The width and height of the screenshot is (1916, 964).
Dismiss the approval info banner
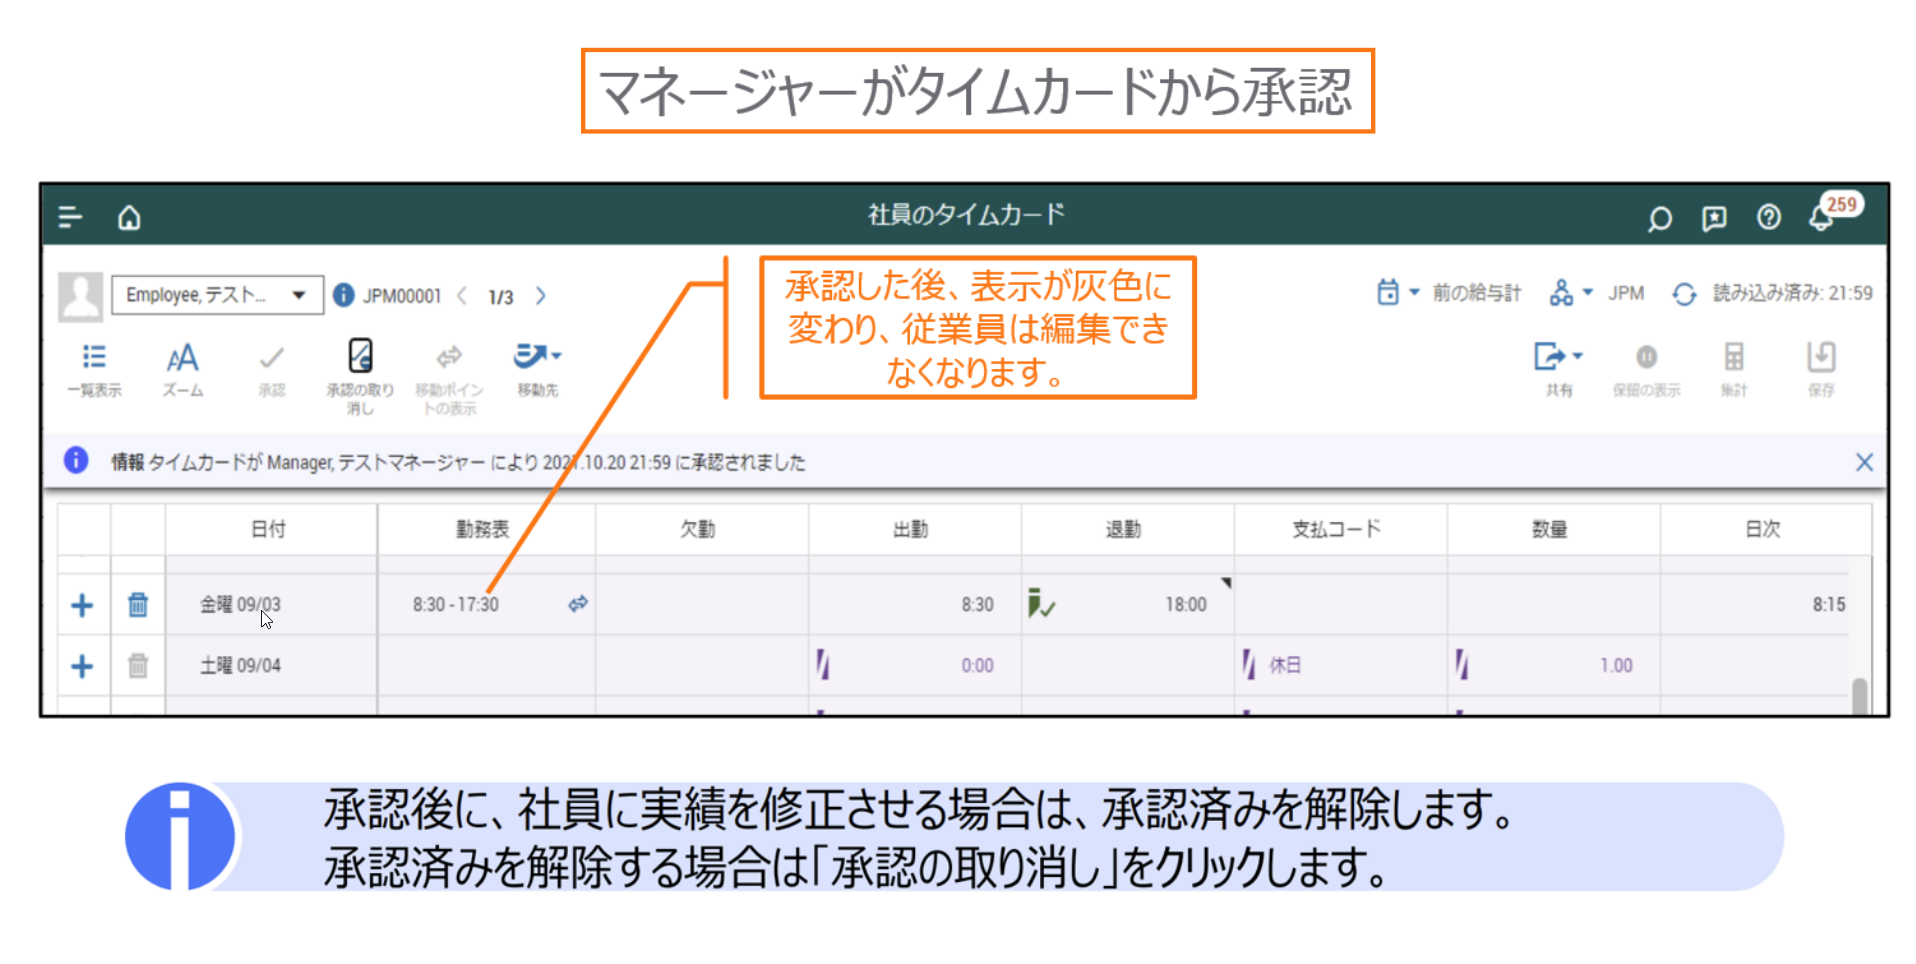coord(1864,462)
